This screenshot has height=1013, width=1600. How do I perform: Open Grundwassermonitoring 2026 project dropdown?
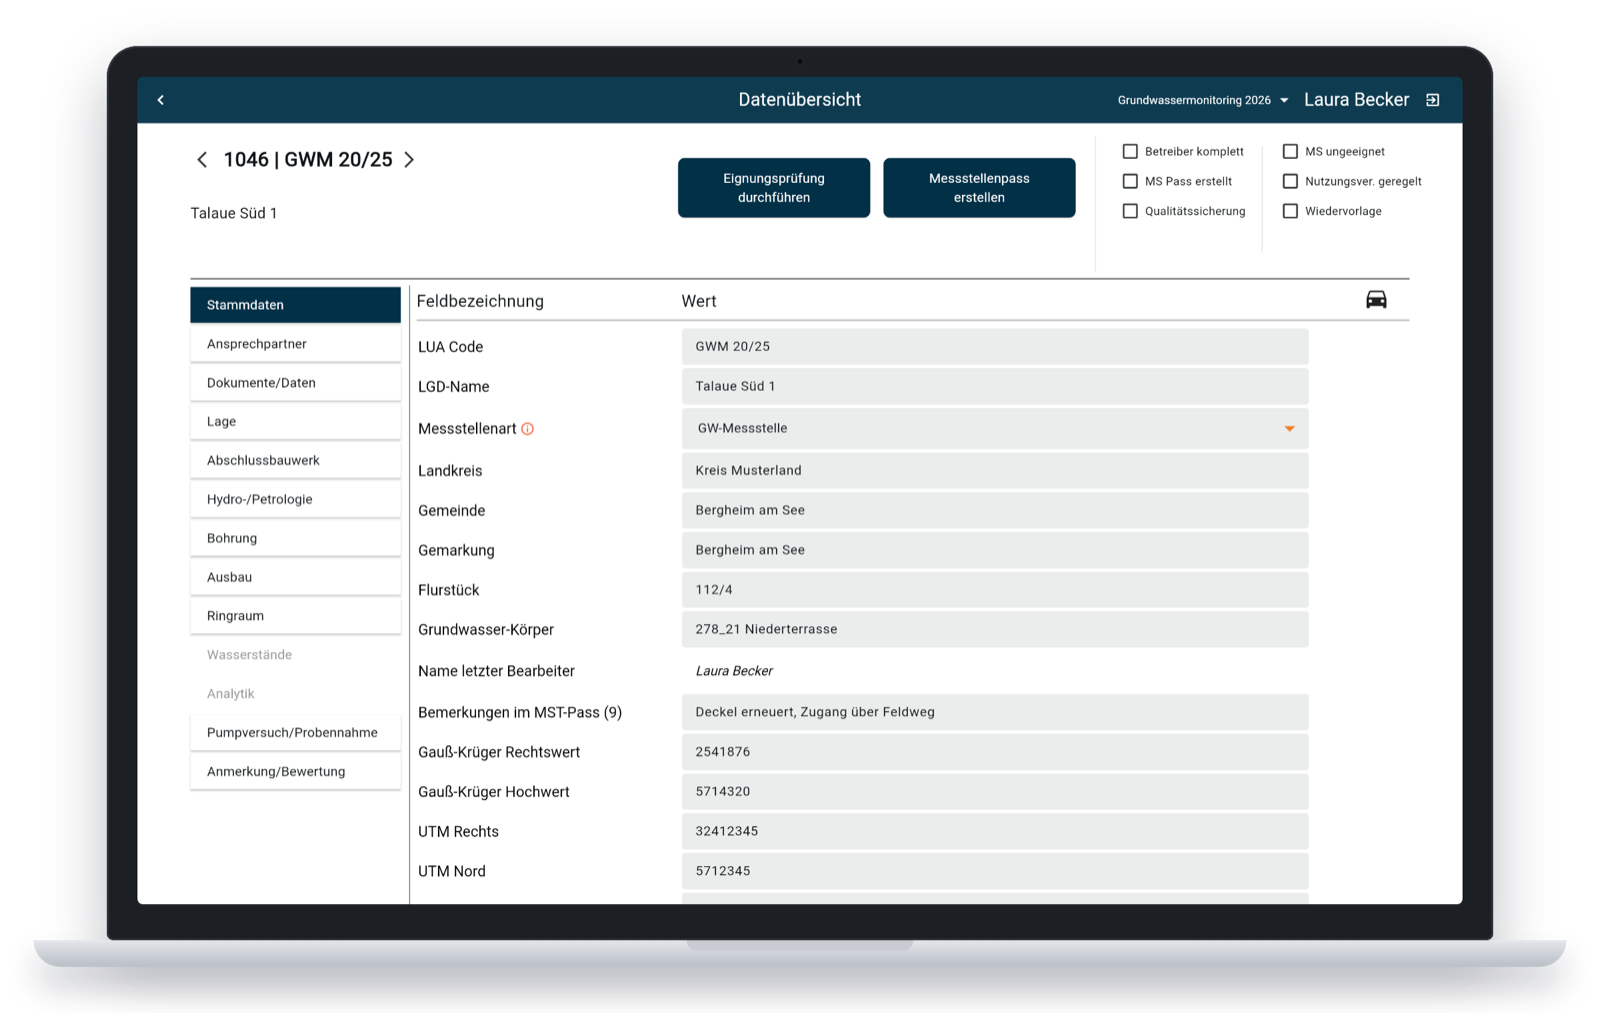[x=1203, y=100]
